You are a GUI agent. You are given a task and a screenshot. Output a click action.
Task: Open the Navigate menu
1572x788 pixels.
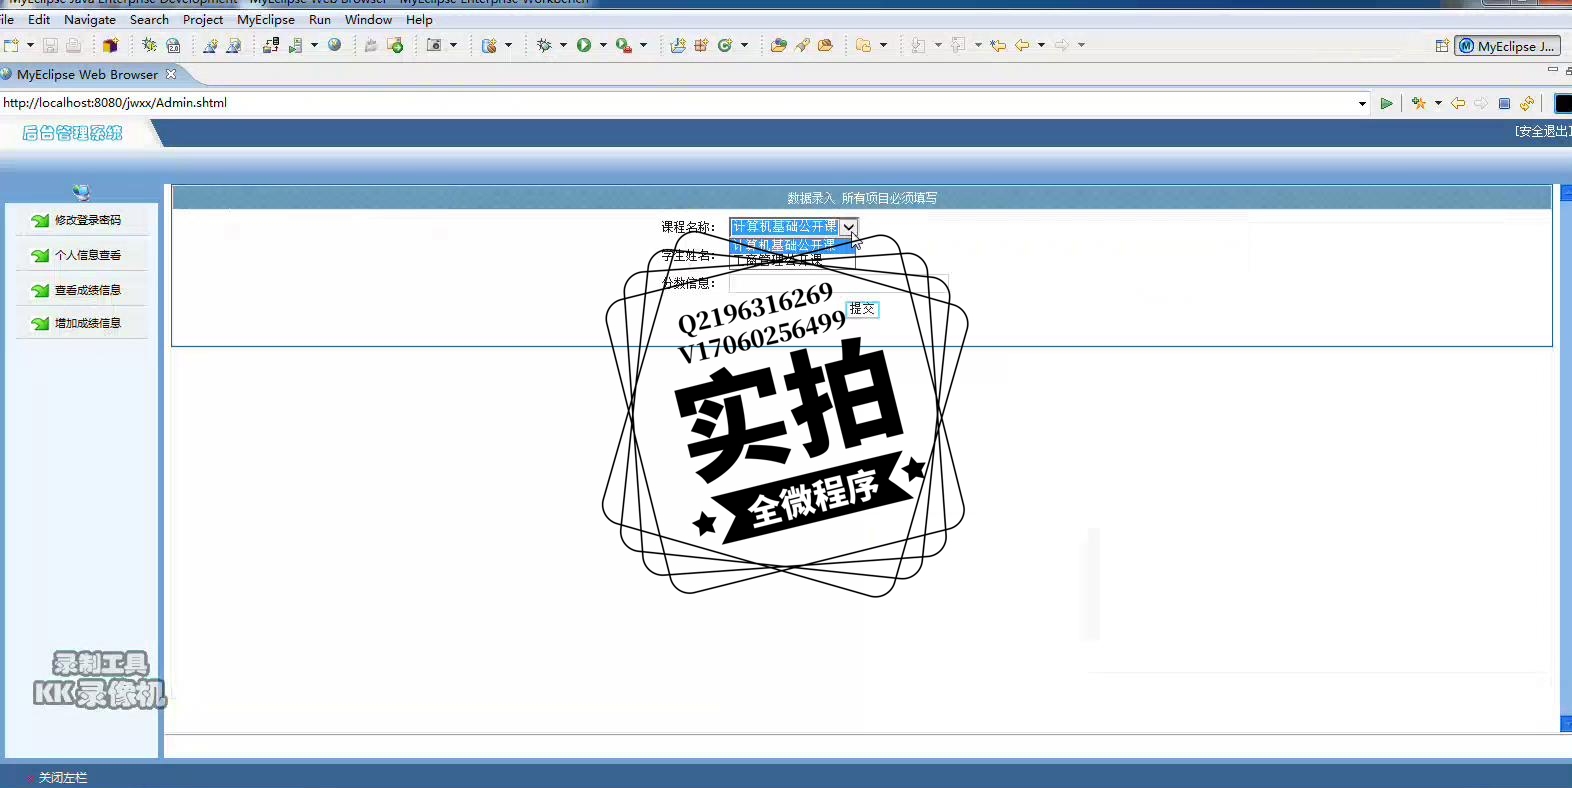click(x=90, y=19)
